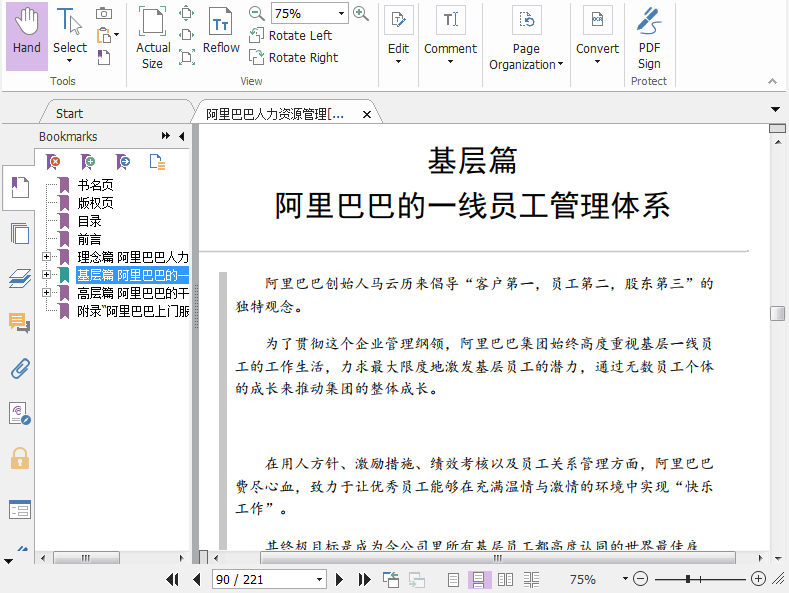The width and height of the screenshot is (789, 593).
Task: Open the Edit tools dropdown
Action: click(398, 36)
